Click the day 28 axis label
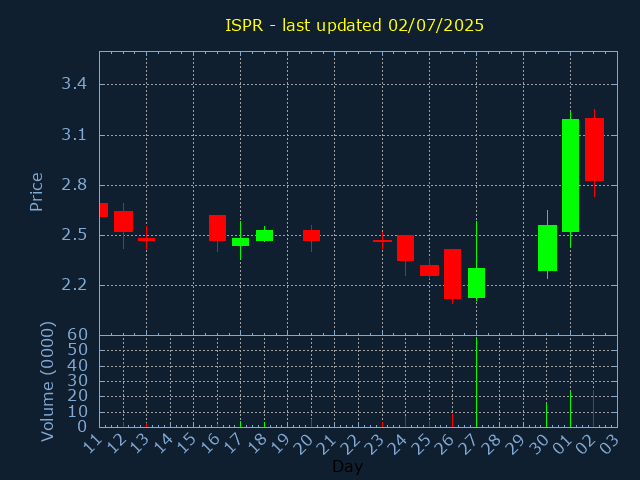Image resolution: width=640 pixels, height=480 pixels. [x=493, y=443]
